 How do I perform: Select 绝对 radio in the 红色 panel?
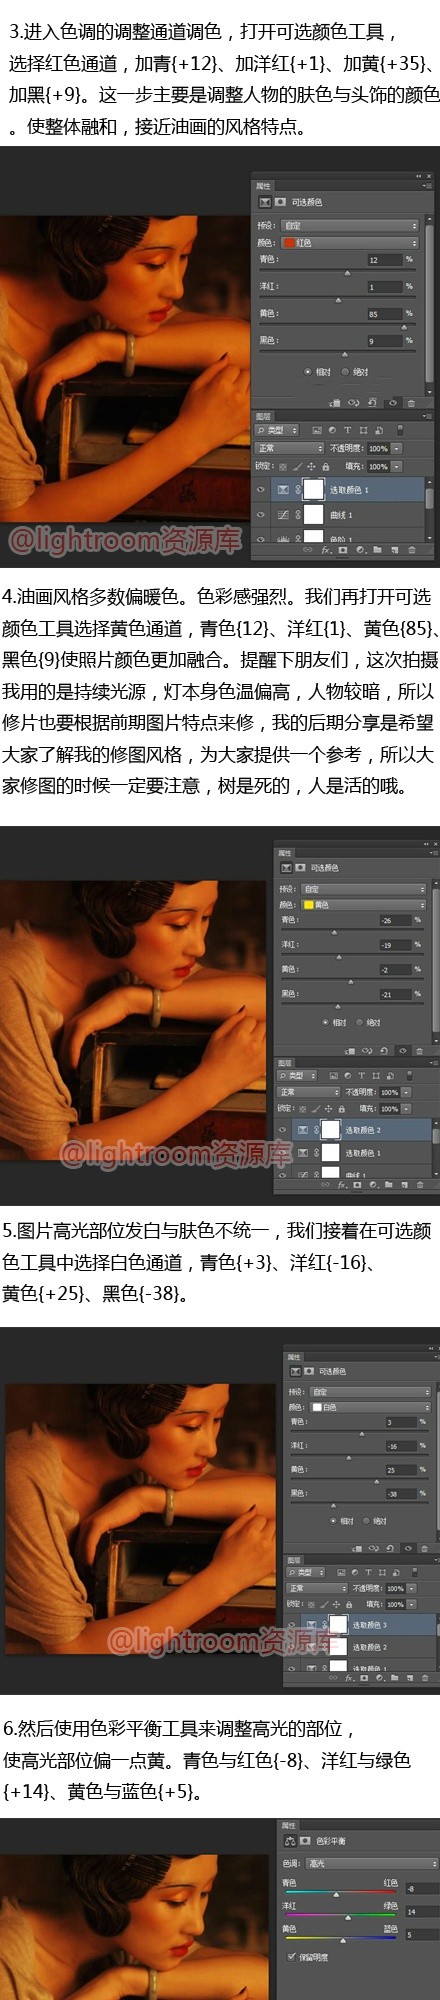point(345,371)
